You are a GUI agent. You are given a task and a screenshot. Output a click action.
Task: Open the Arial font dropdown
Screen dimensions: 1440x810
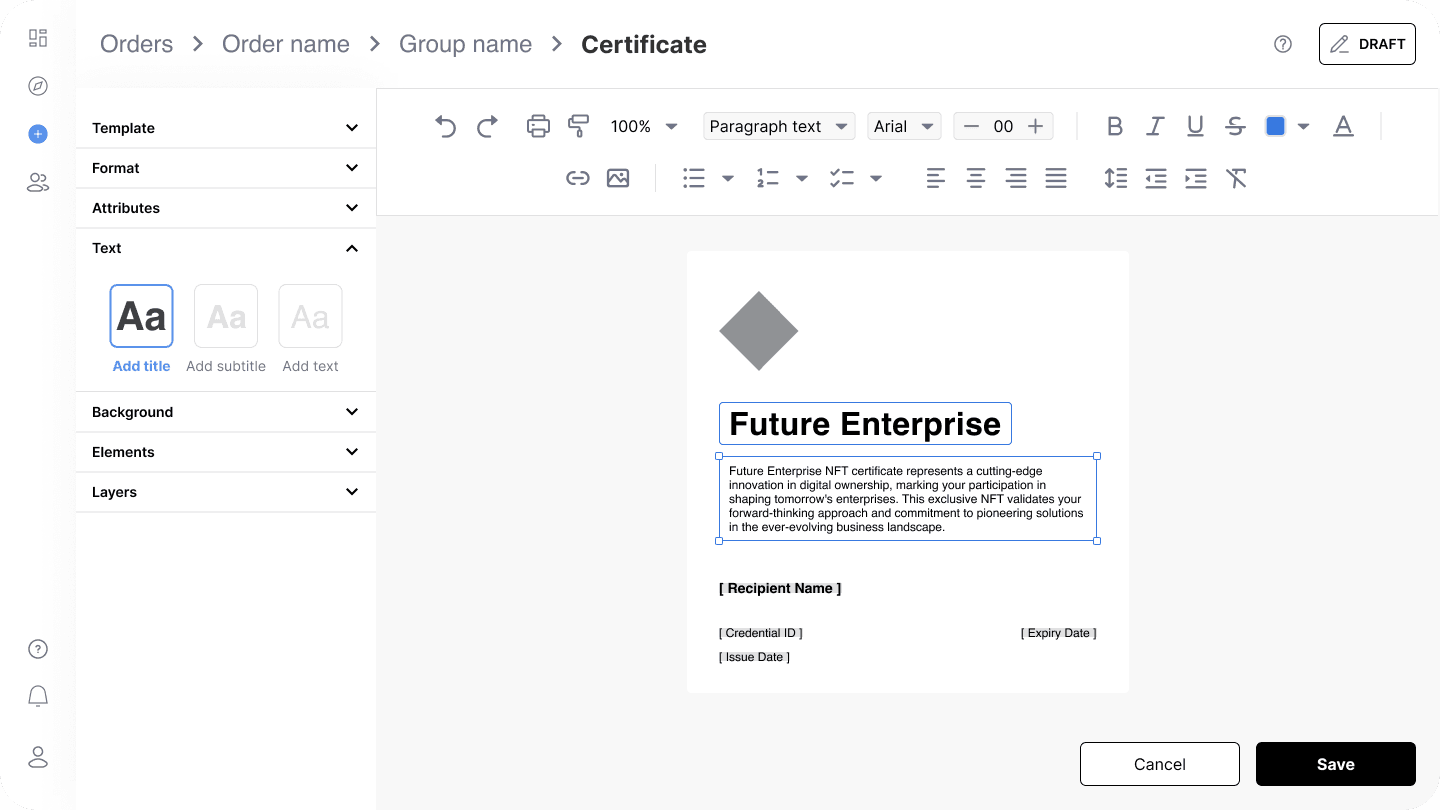[x=904, y=126]
